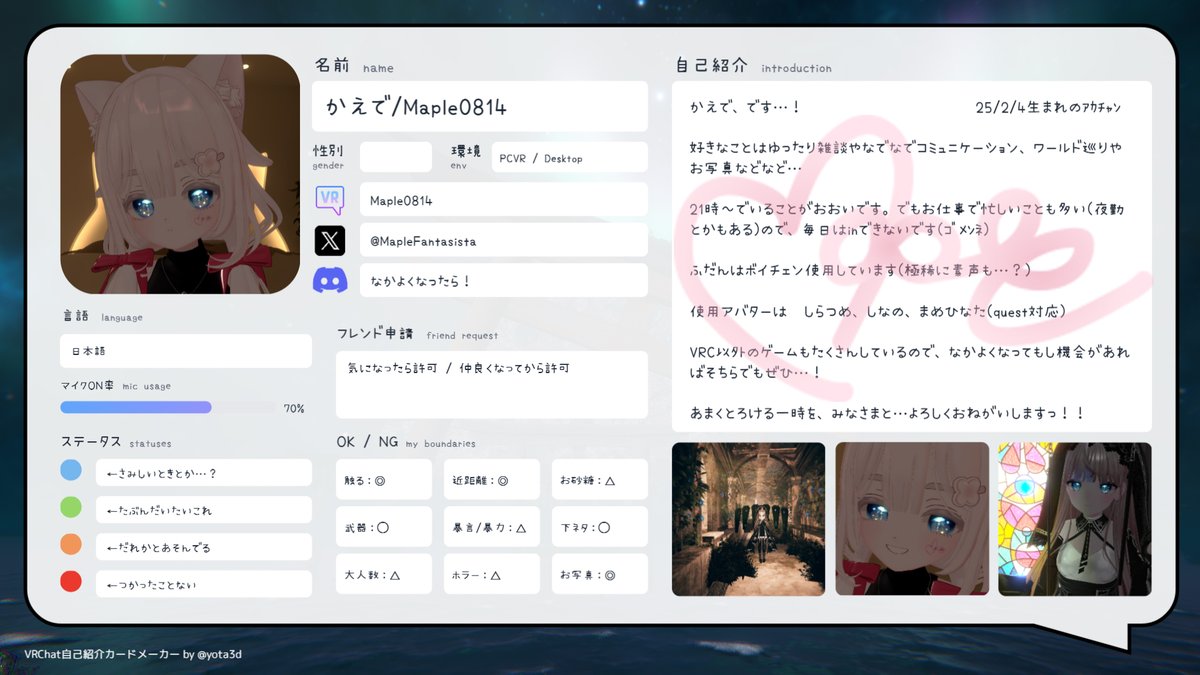The width and height of the screenshot is (1200, 675).
Task: Toggle the 触る：◎ boundary item
Action: coord(383,479)
